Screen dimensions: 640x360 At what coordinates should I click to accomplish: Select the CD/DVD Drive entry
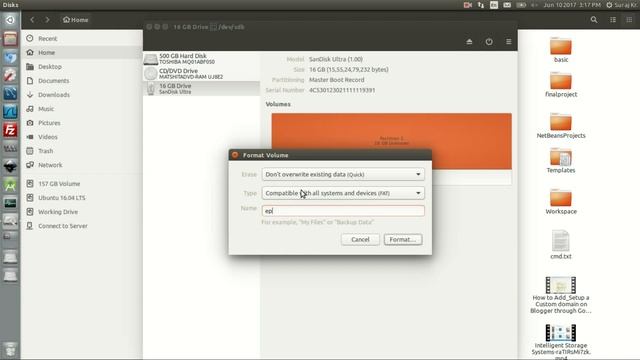click(202, 73)
